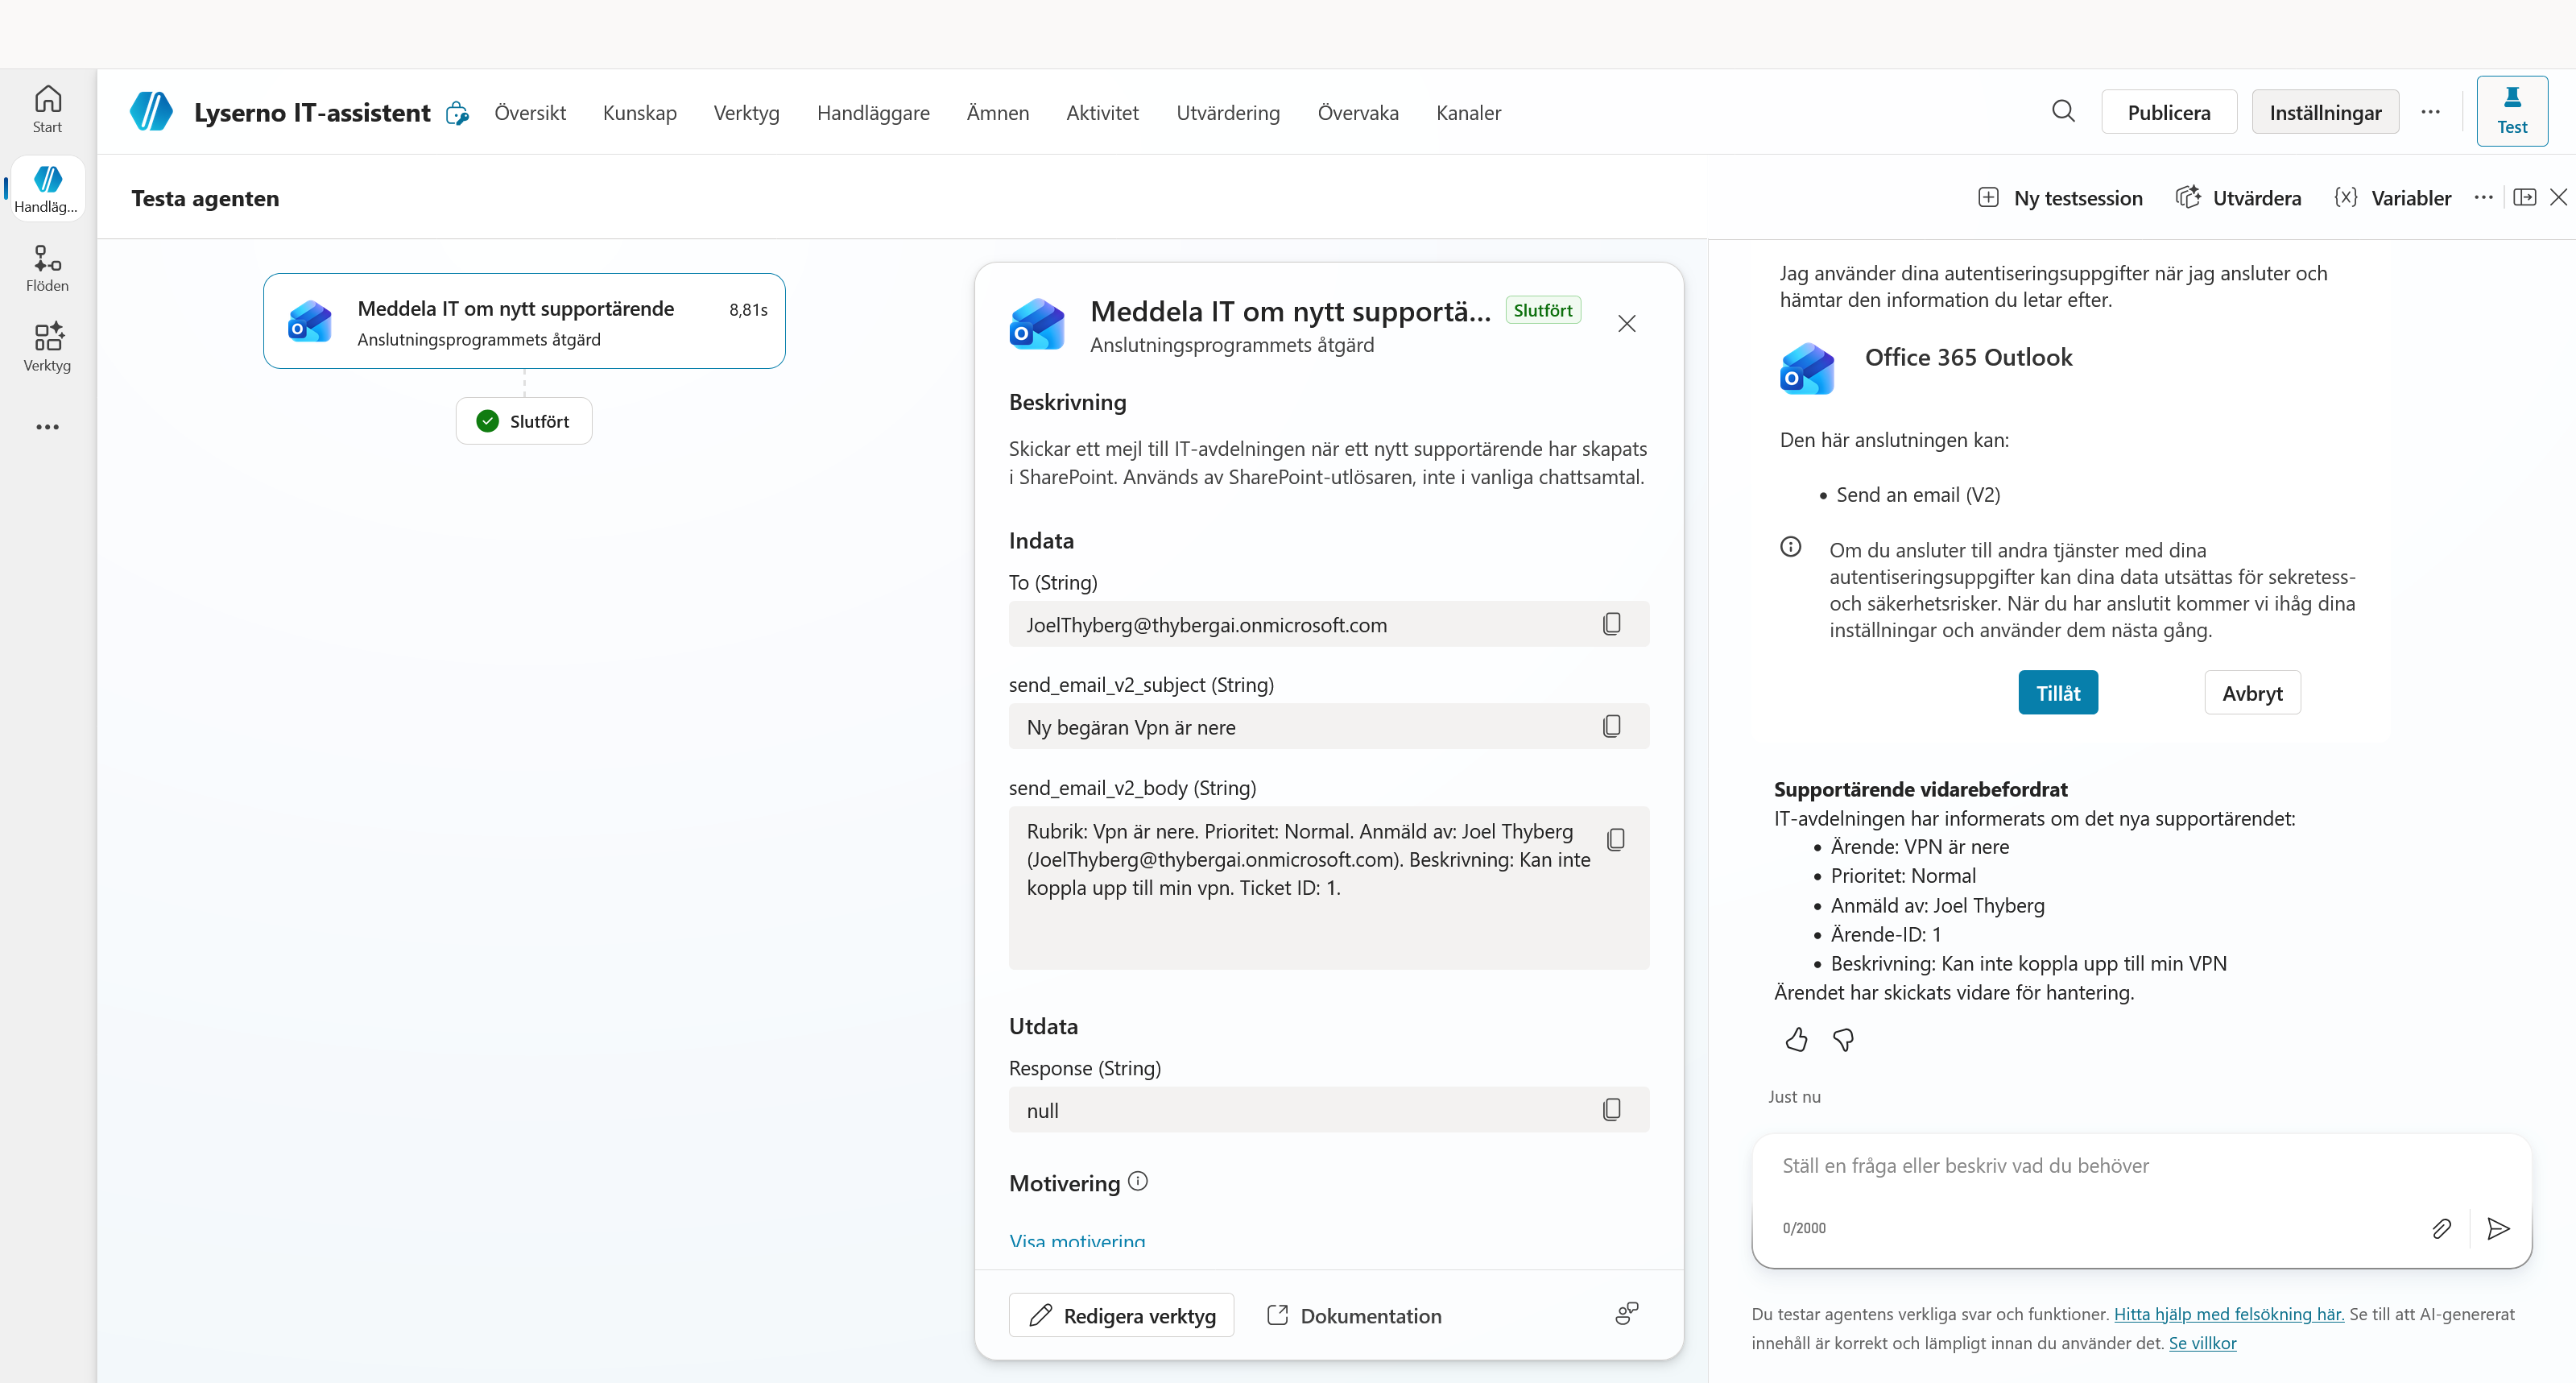The width and height of the screenshot is (2576, 1383).
Task: Start a Ny testsession
Action: 2061,197
